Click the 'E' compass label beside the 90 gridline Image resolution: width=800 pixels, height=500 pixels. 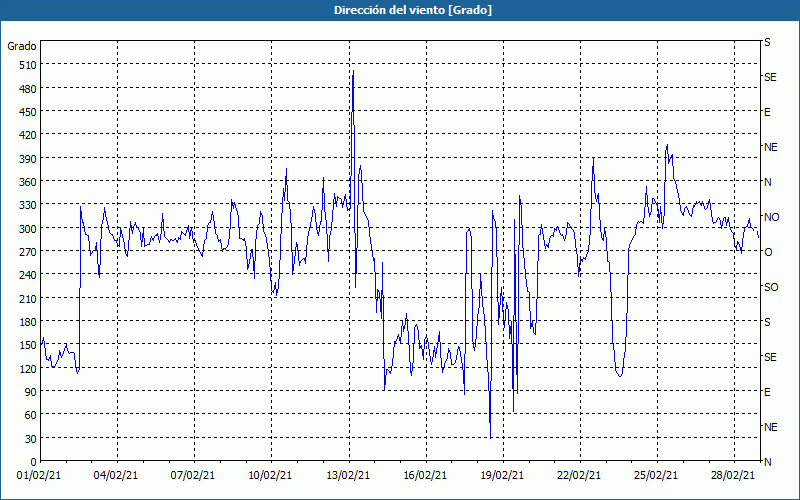[x=767, y=392]
